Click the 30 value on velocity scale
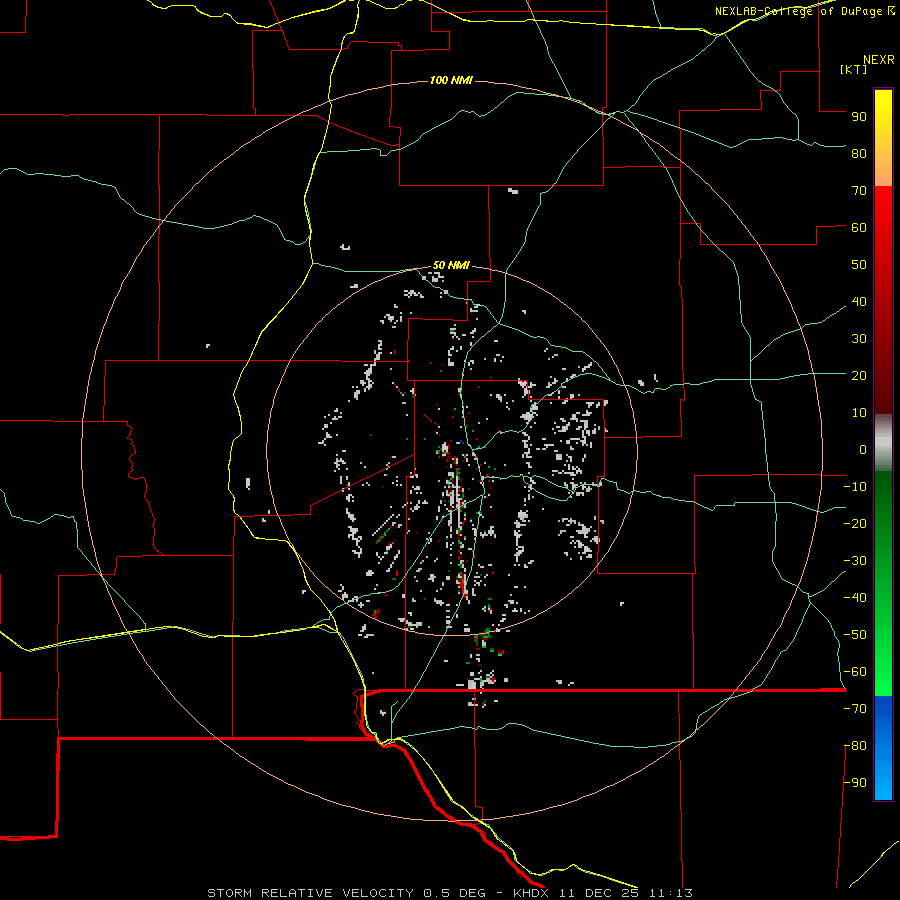 click(859, 339)
